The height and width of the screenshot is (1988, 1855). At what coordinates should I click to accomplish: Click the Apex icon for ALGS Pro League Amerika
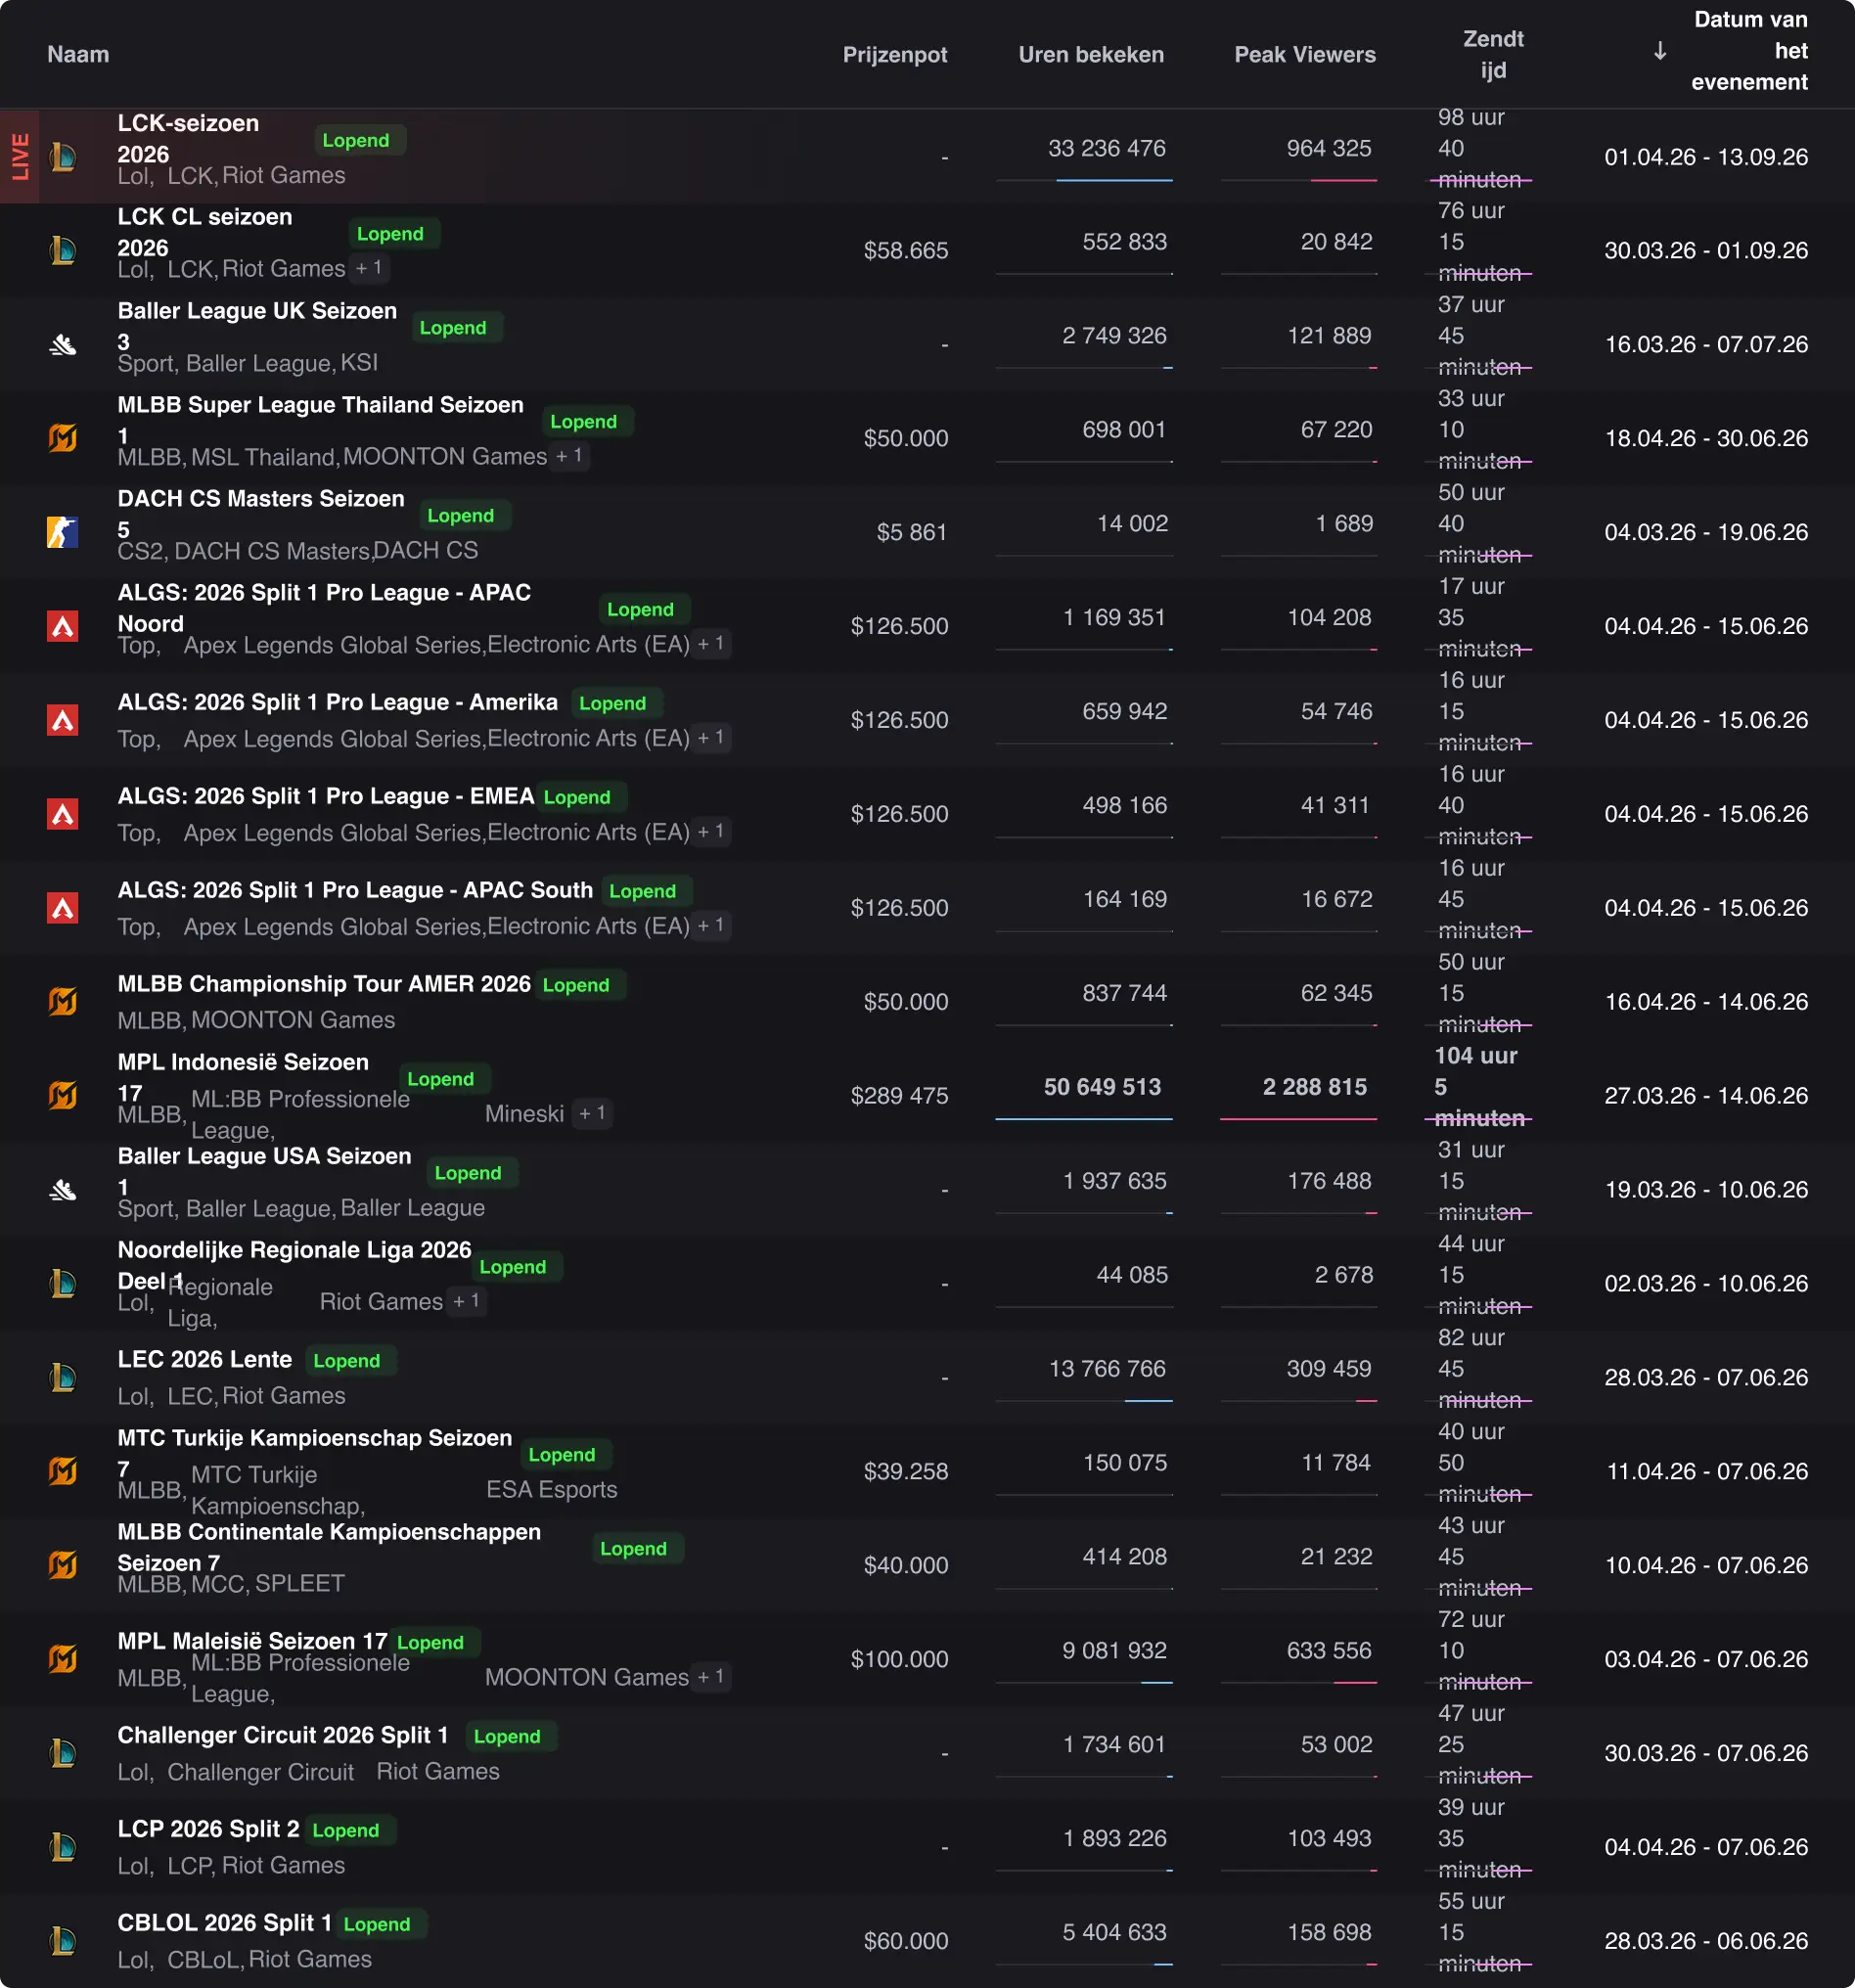pyautogui.click(x=63, y=720)
